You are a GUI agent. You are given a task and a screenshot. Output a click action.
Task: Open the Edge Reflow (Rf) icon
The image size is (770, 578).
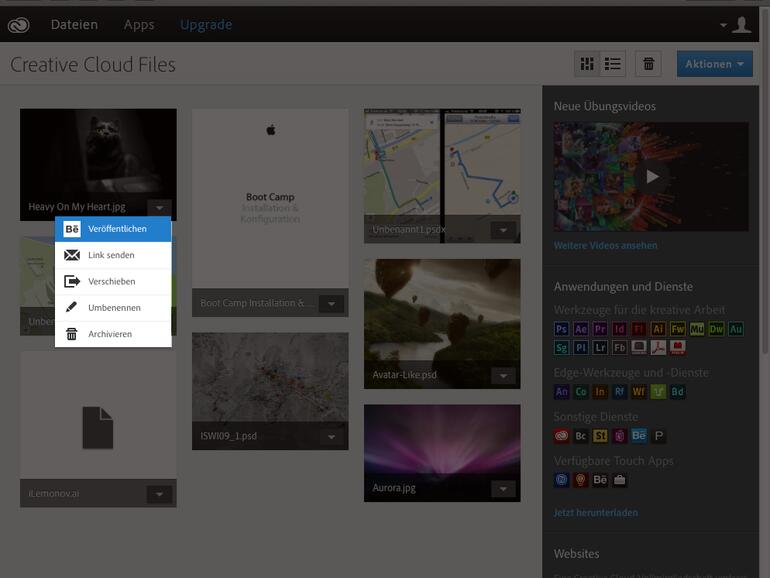[619, 391]
